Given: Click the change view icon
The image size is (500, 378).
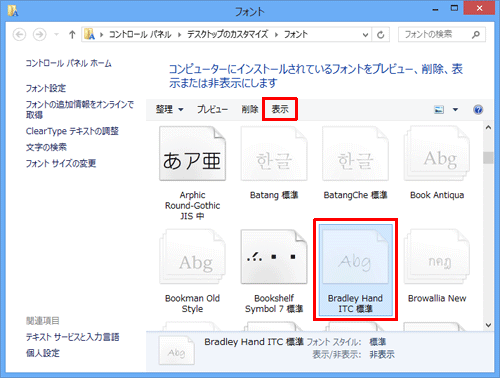Looking at the screenshot, I should pos(439,109).
